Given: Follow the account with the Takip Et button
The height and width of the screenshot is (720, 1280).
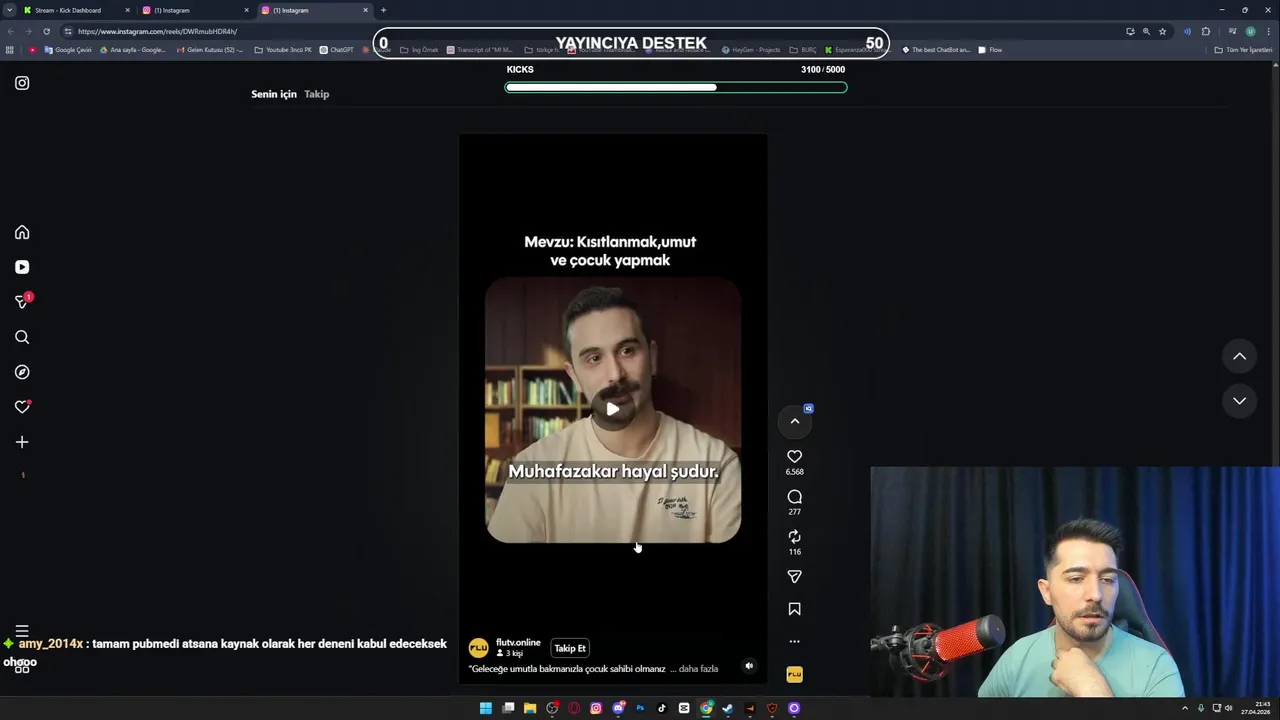Looking at the screenshot, I should 570,648.
